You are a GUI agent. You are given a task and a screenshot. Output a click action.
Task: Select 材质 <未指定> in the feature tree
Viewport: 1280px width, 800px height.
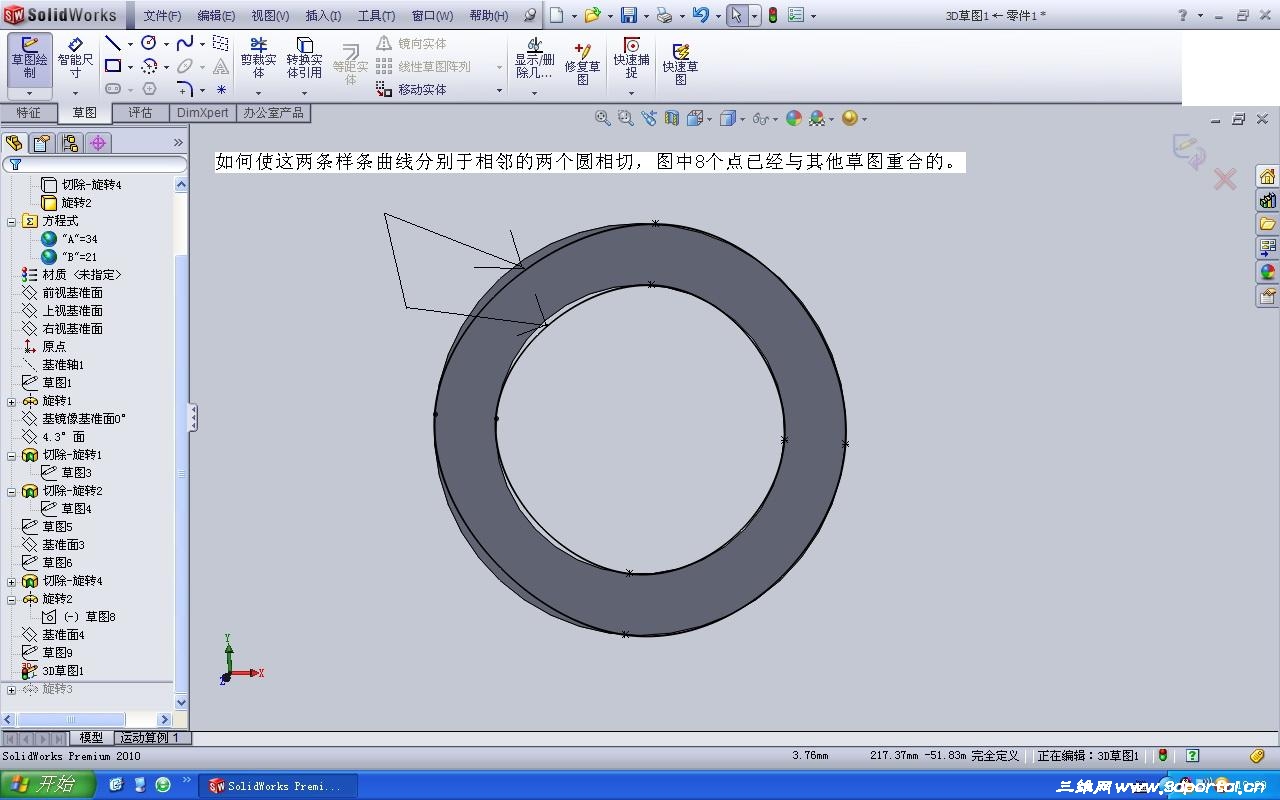(x=81, y=275)
